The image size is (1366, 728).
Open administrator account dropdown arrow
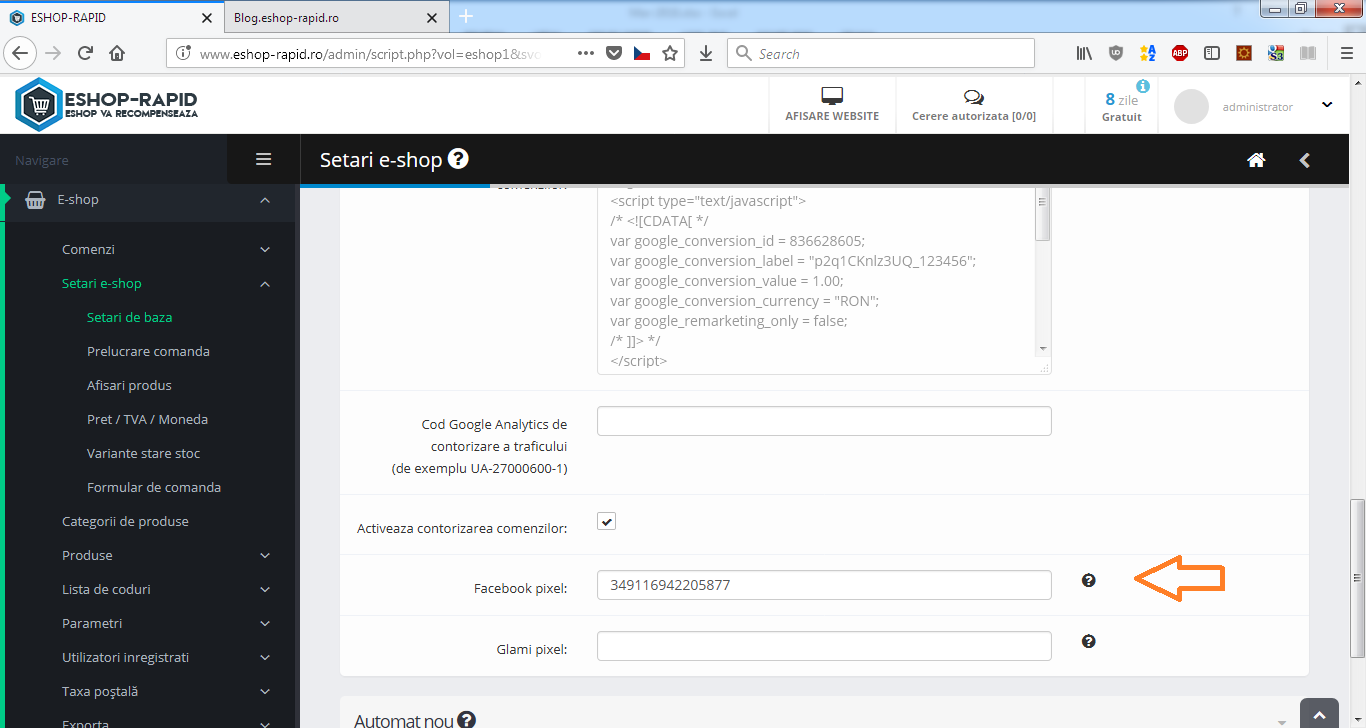tap(1327, 105)
